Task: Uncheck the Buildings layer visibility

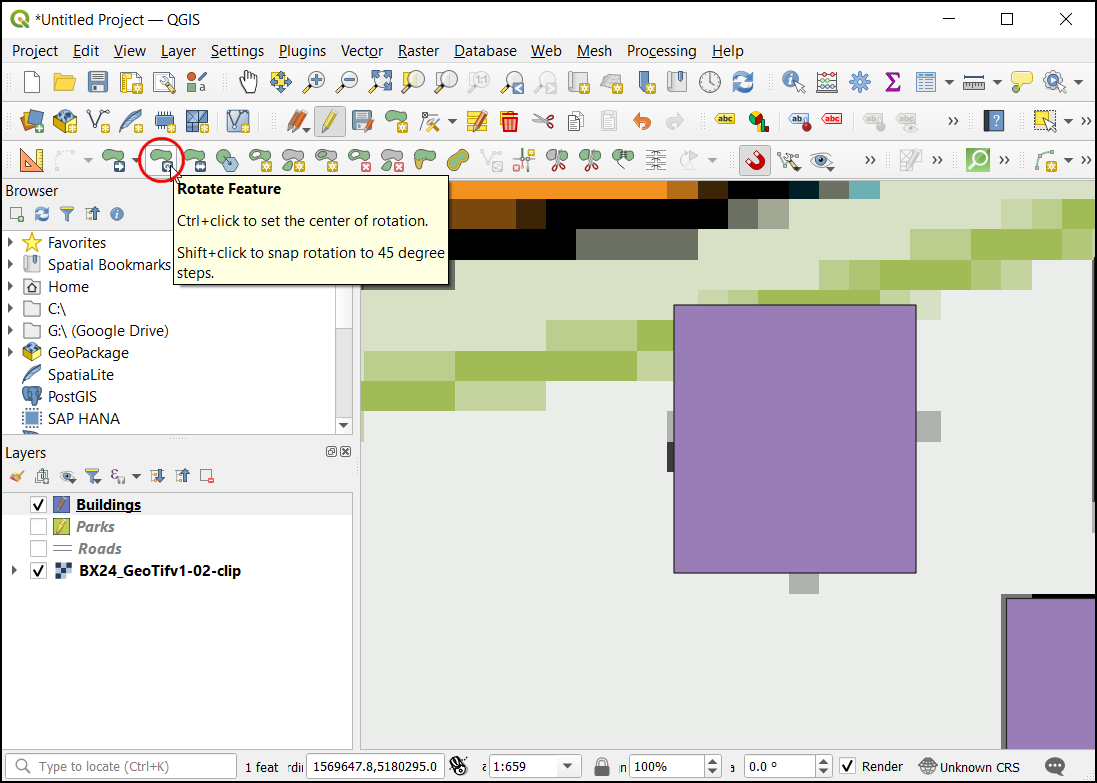Action: click(39, 505)
